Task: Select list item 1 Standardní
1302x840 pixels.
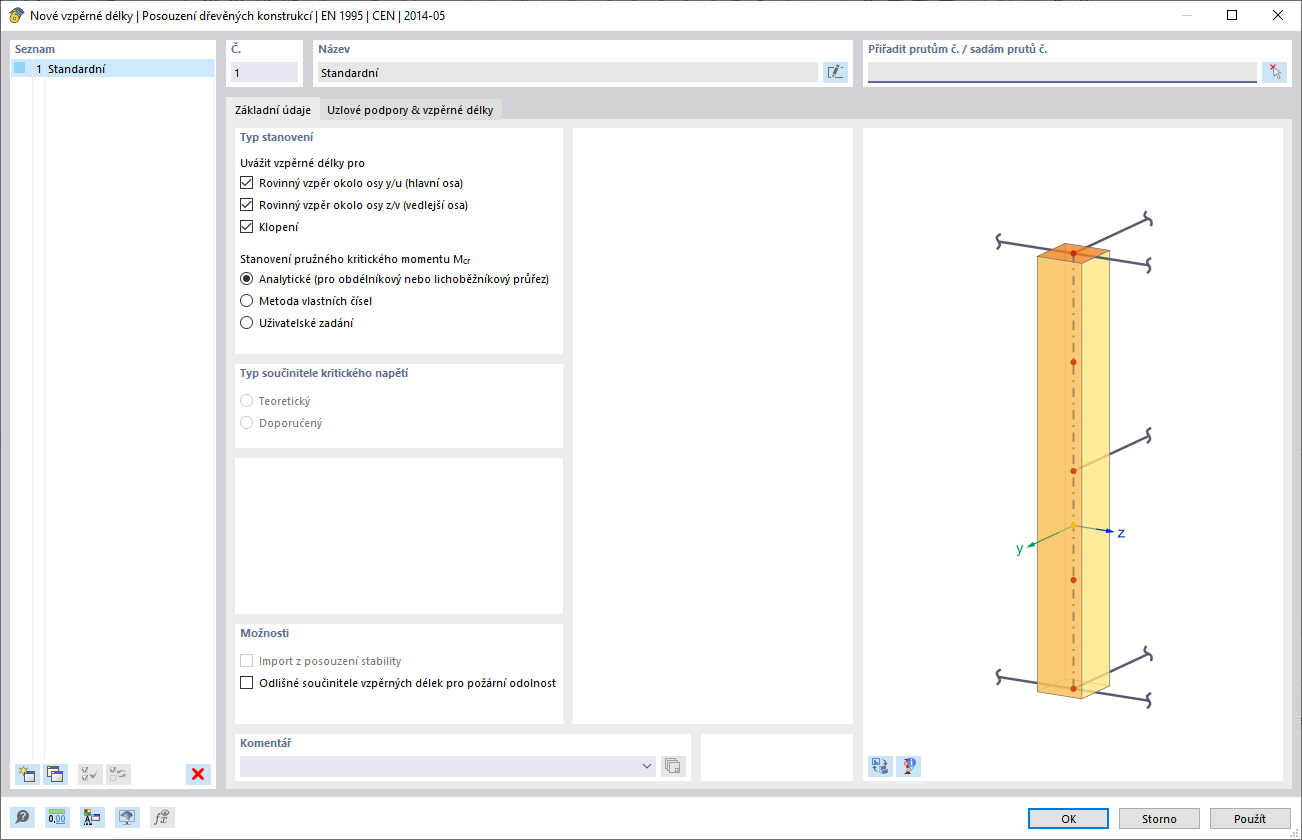Action: [113, 69]
